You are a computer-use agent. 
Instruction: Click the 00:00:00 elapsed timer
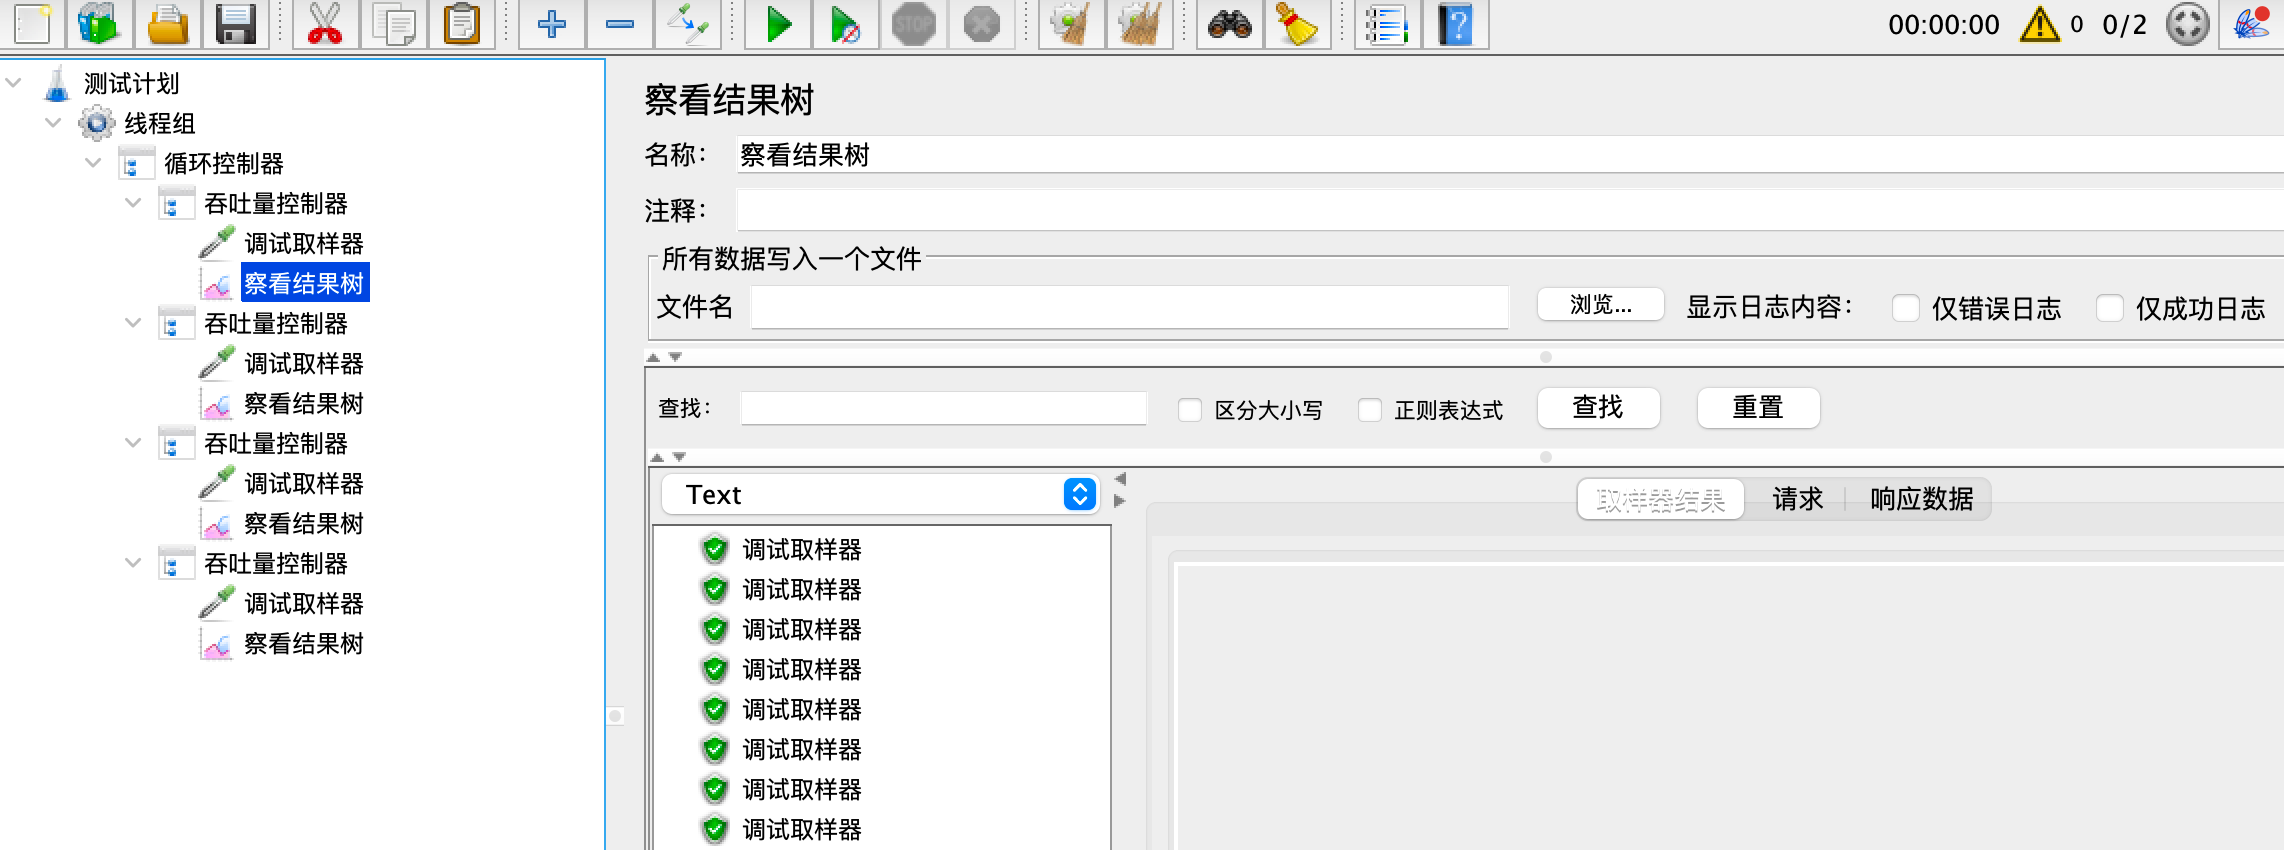pyautogui.click(x=1944, y=25)
